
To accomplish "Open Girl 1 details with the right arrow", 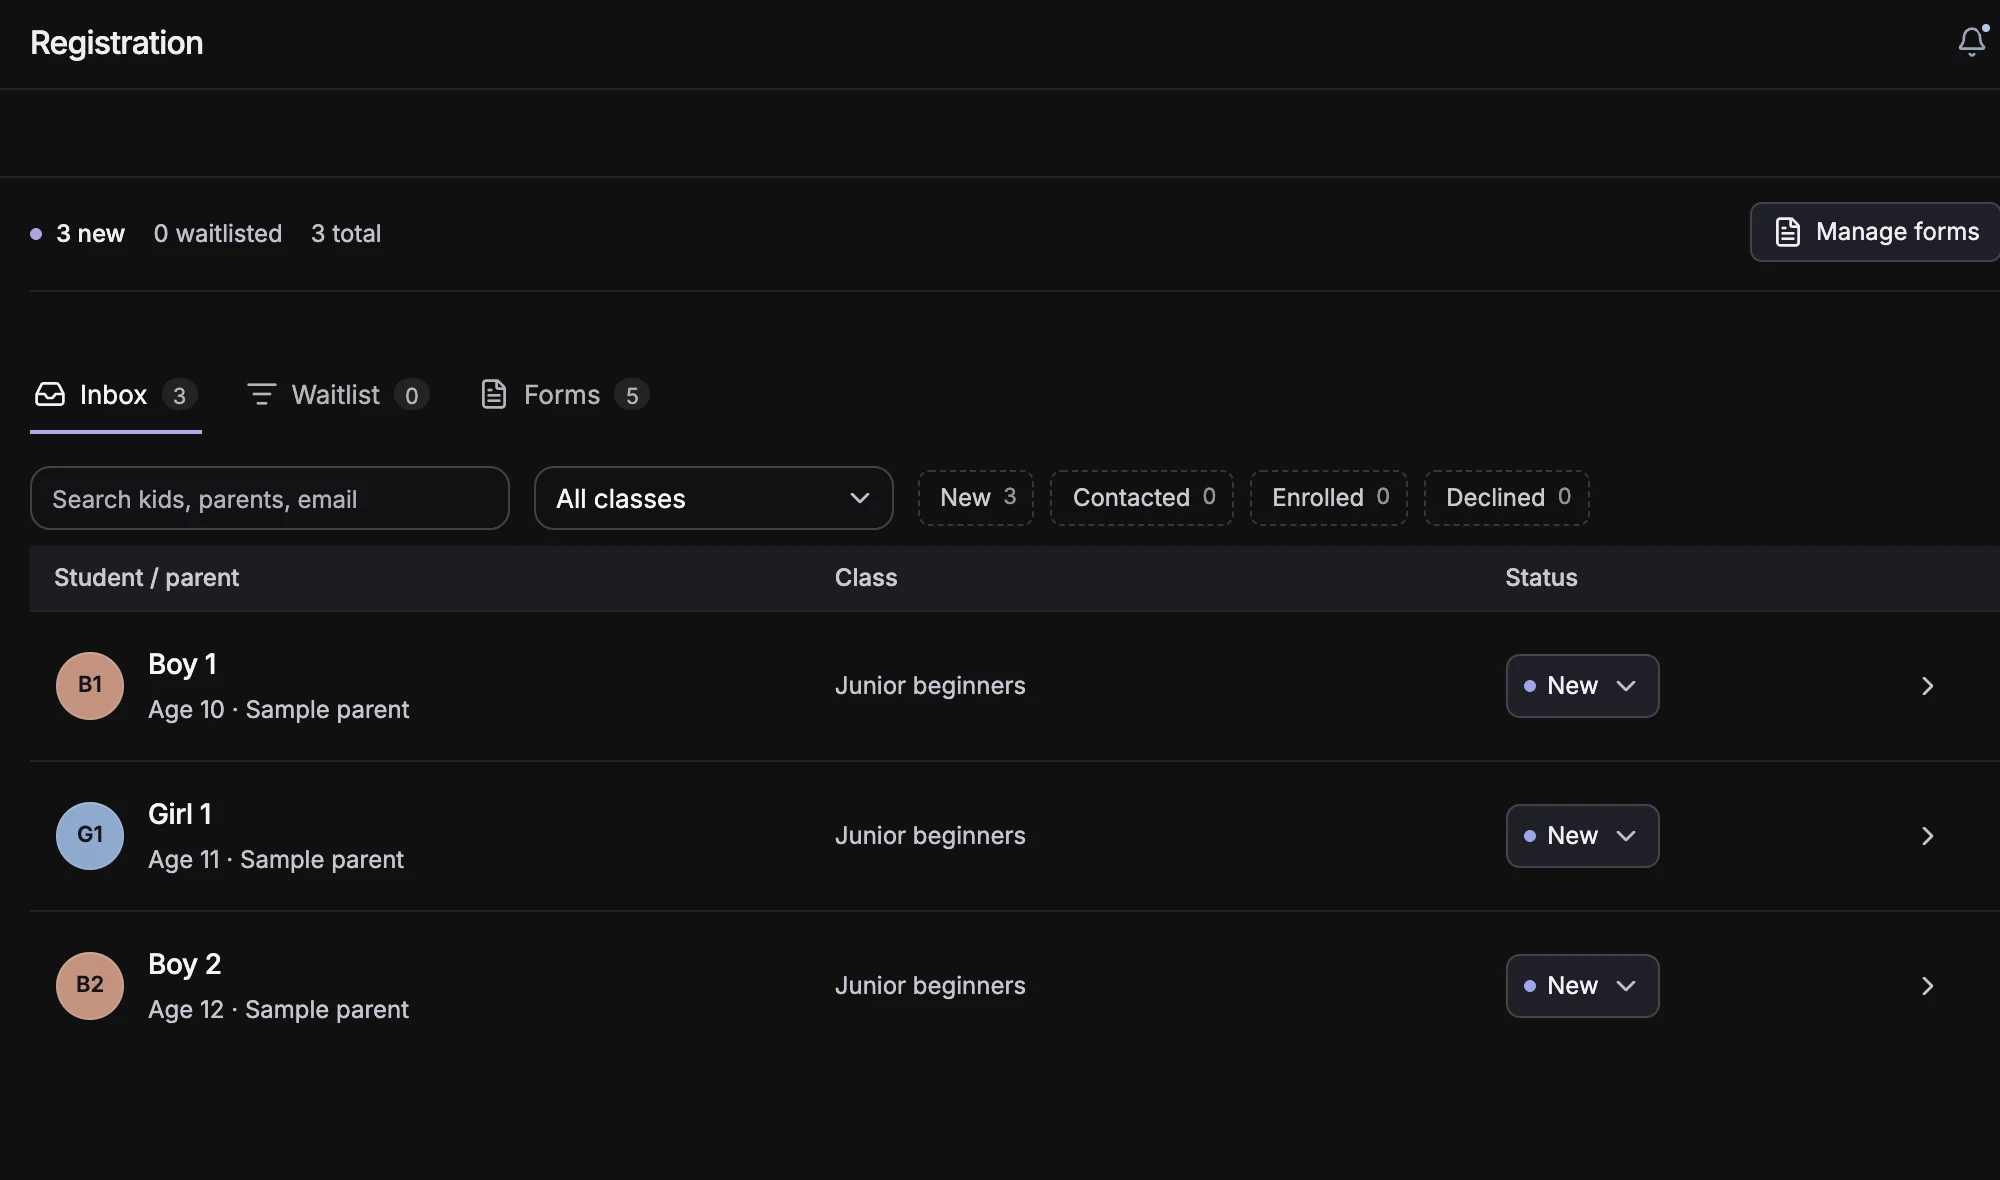I will (1927, 836).
